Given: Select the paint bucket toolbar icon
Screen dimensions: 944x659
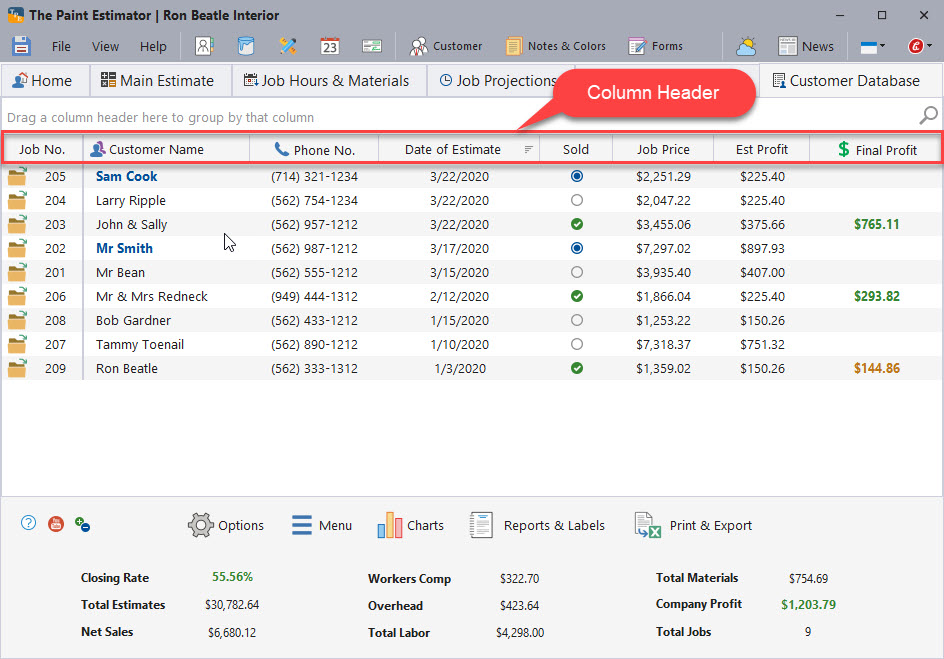Looking at the screenshot, I should tap(245, 45).
